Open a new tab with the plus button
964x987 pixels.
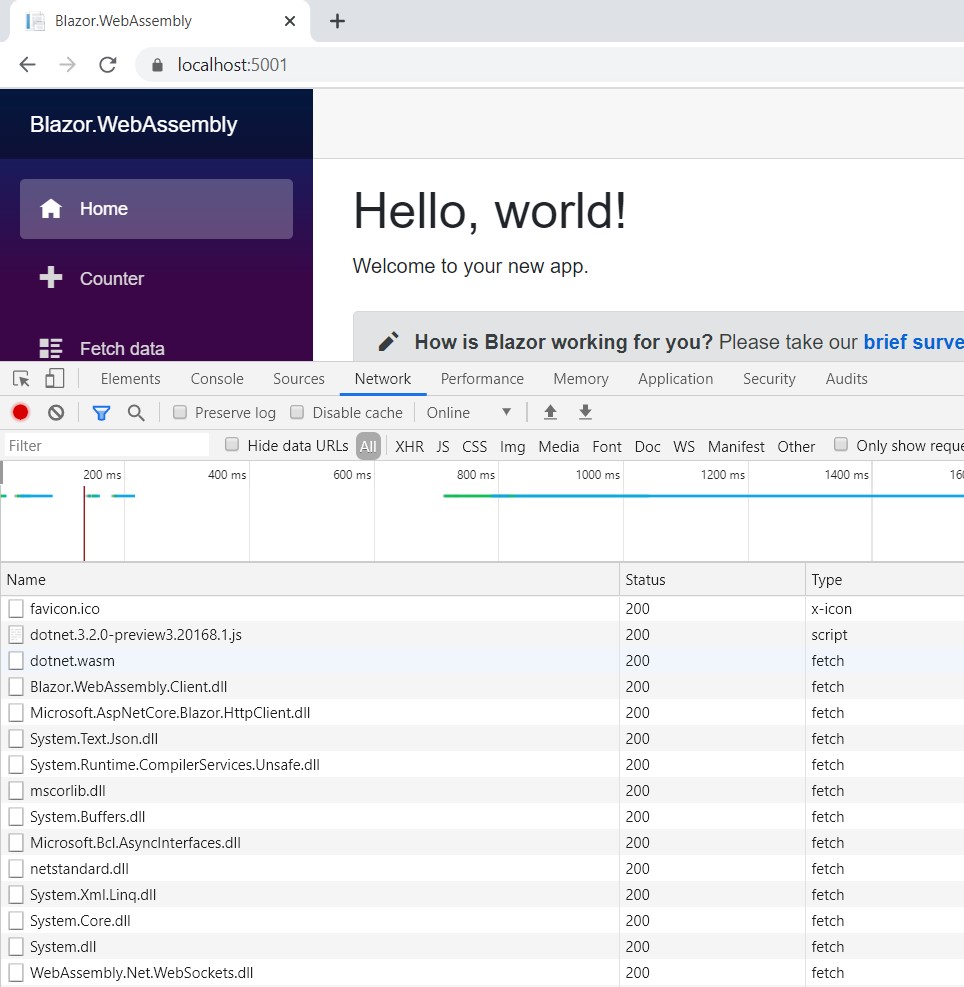click(337, 21)
